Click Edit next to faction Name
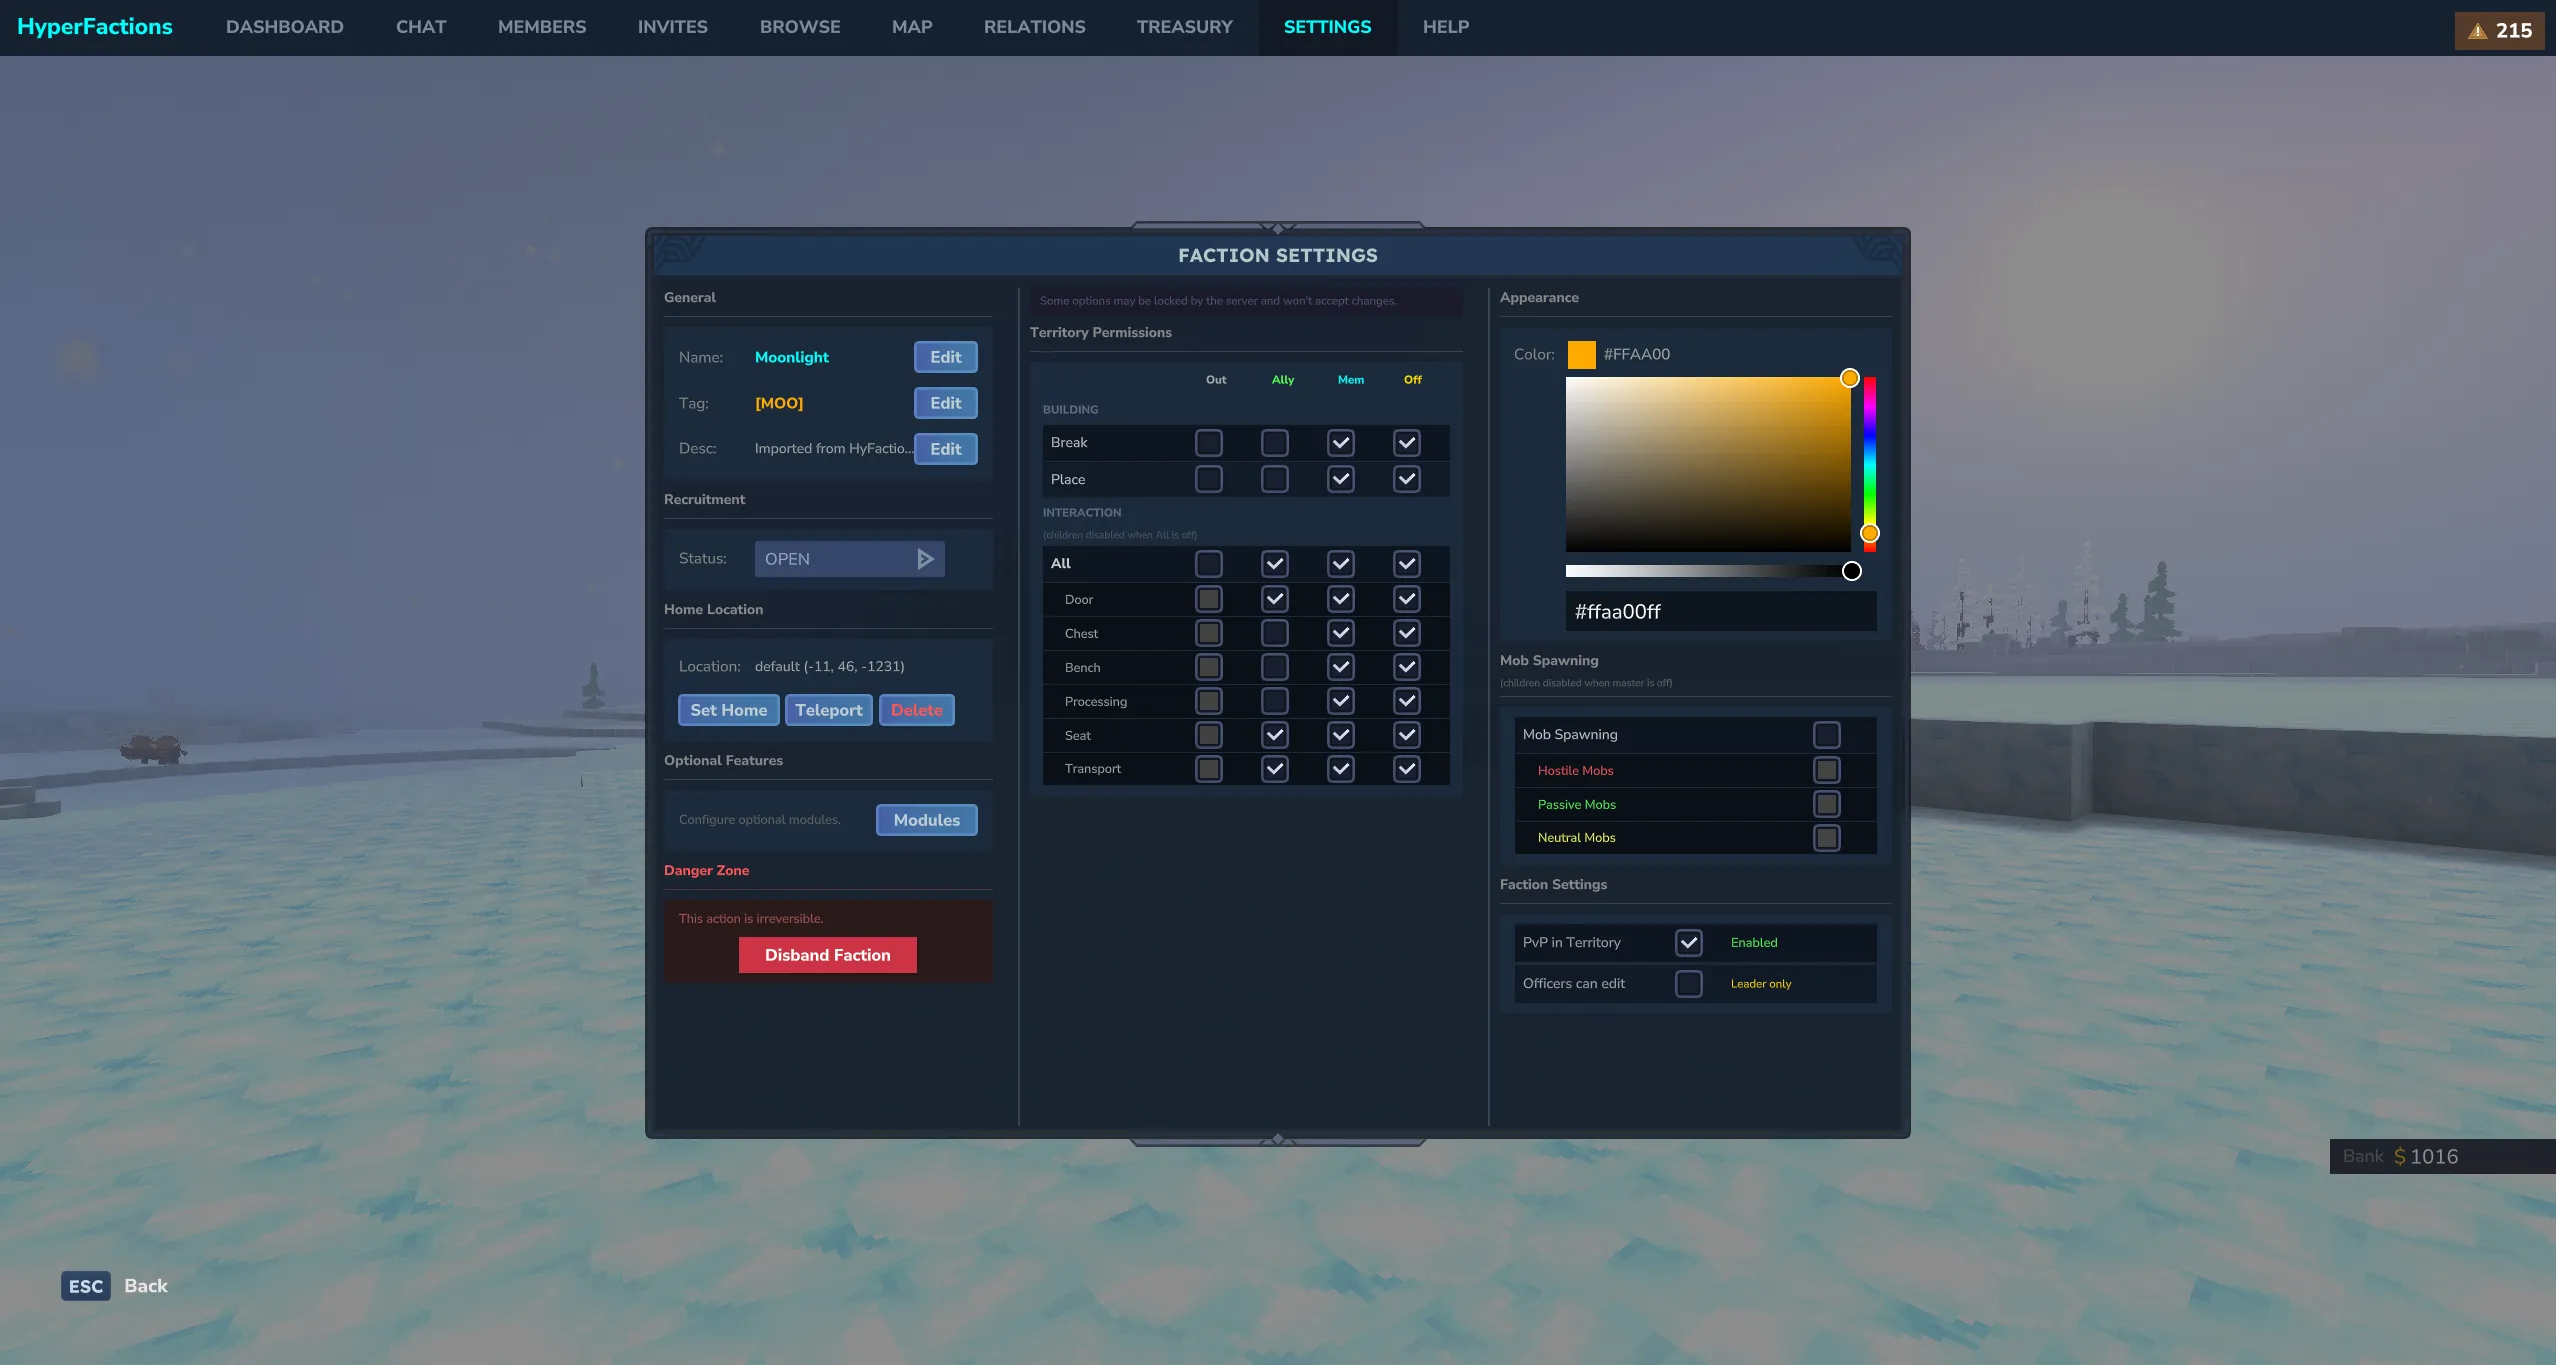 (x=945, y=357)
